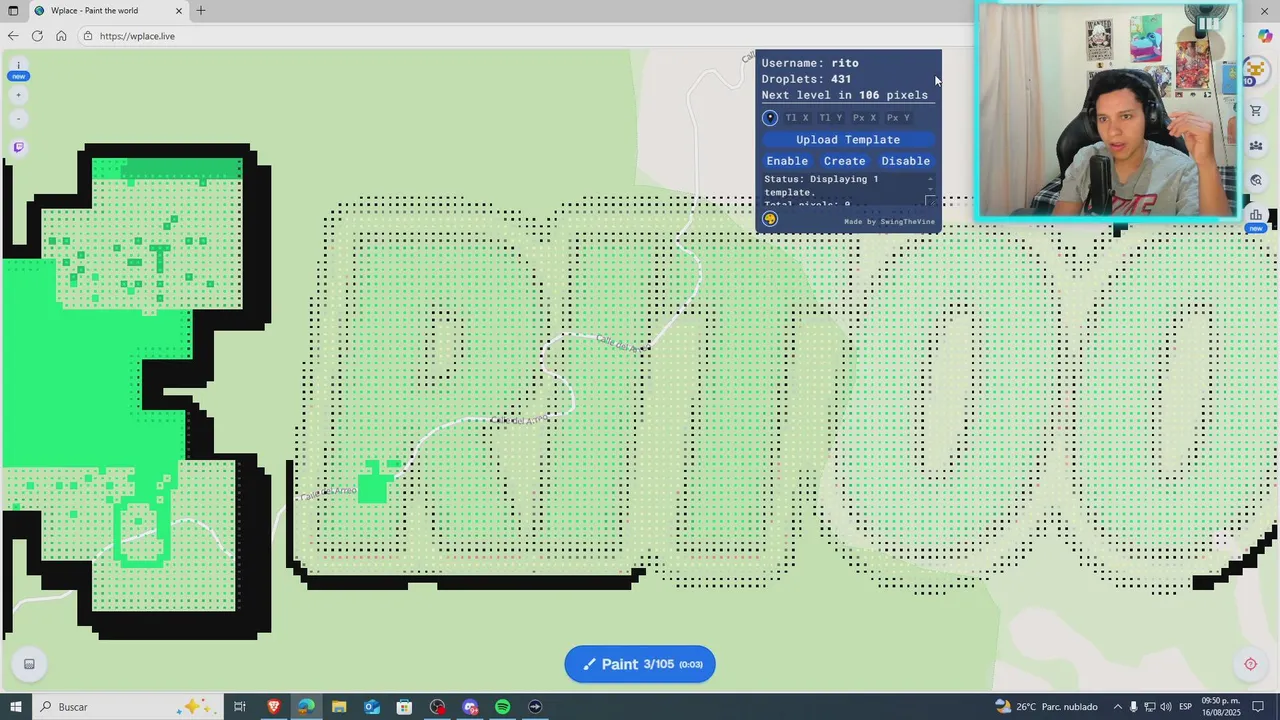Open the Copilot icon in browser toolbar
This screenshot has width=1280, height=720.
(x=1265, y=36)
